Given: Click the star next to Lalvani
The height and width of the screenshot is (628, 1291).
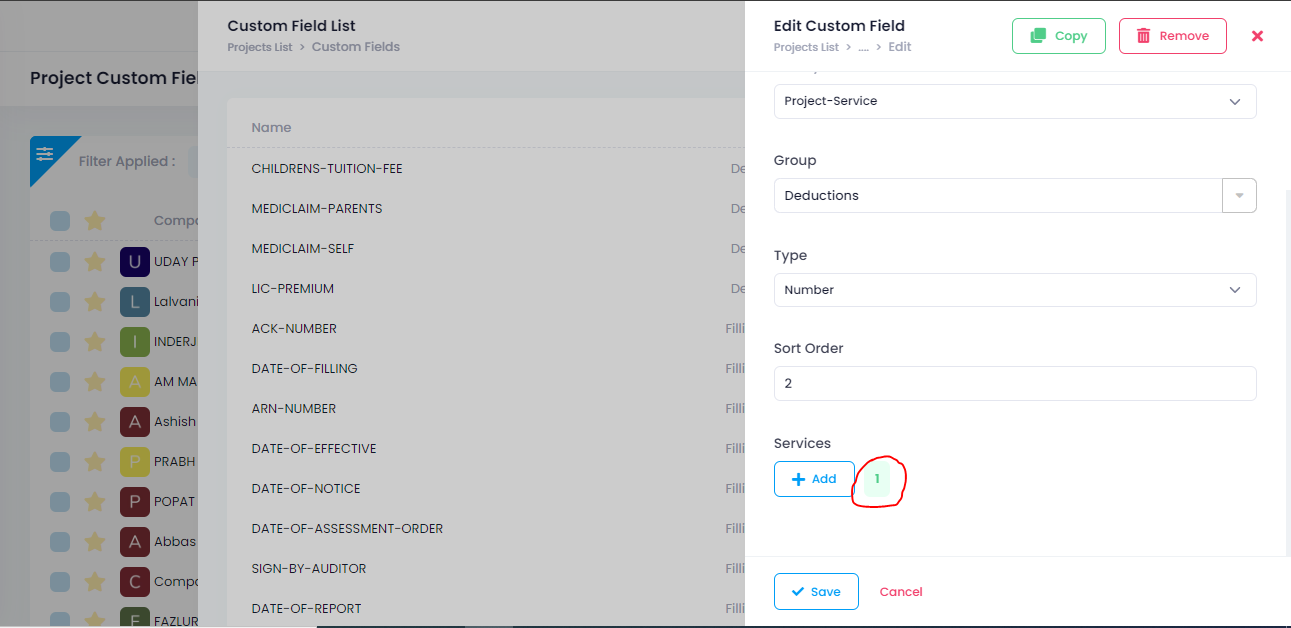Looking at the screenshot, I should coord(95,302).
